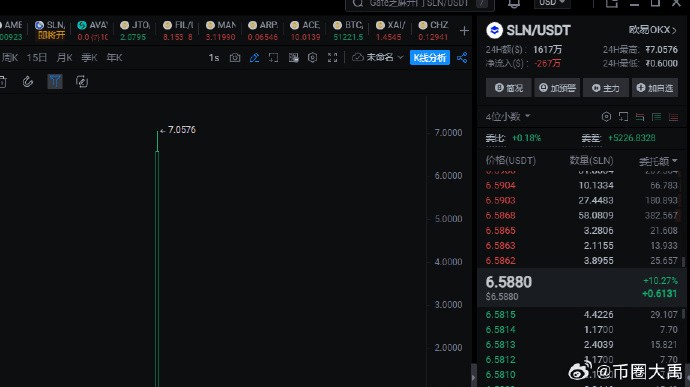Show sell orders only red list icon

point(673,117)
